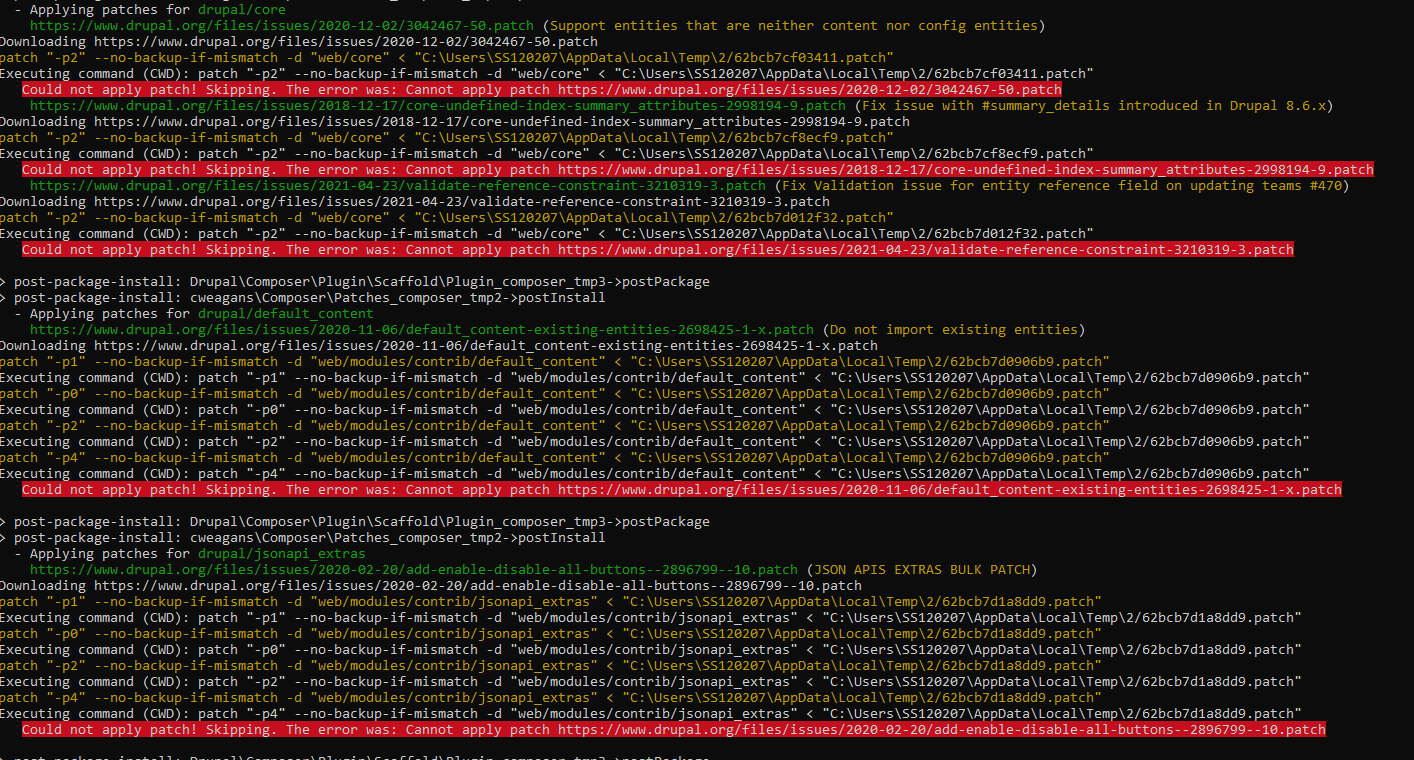Click the red error for validate-reference-constraint patch

[x=658, y=249]
